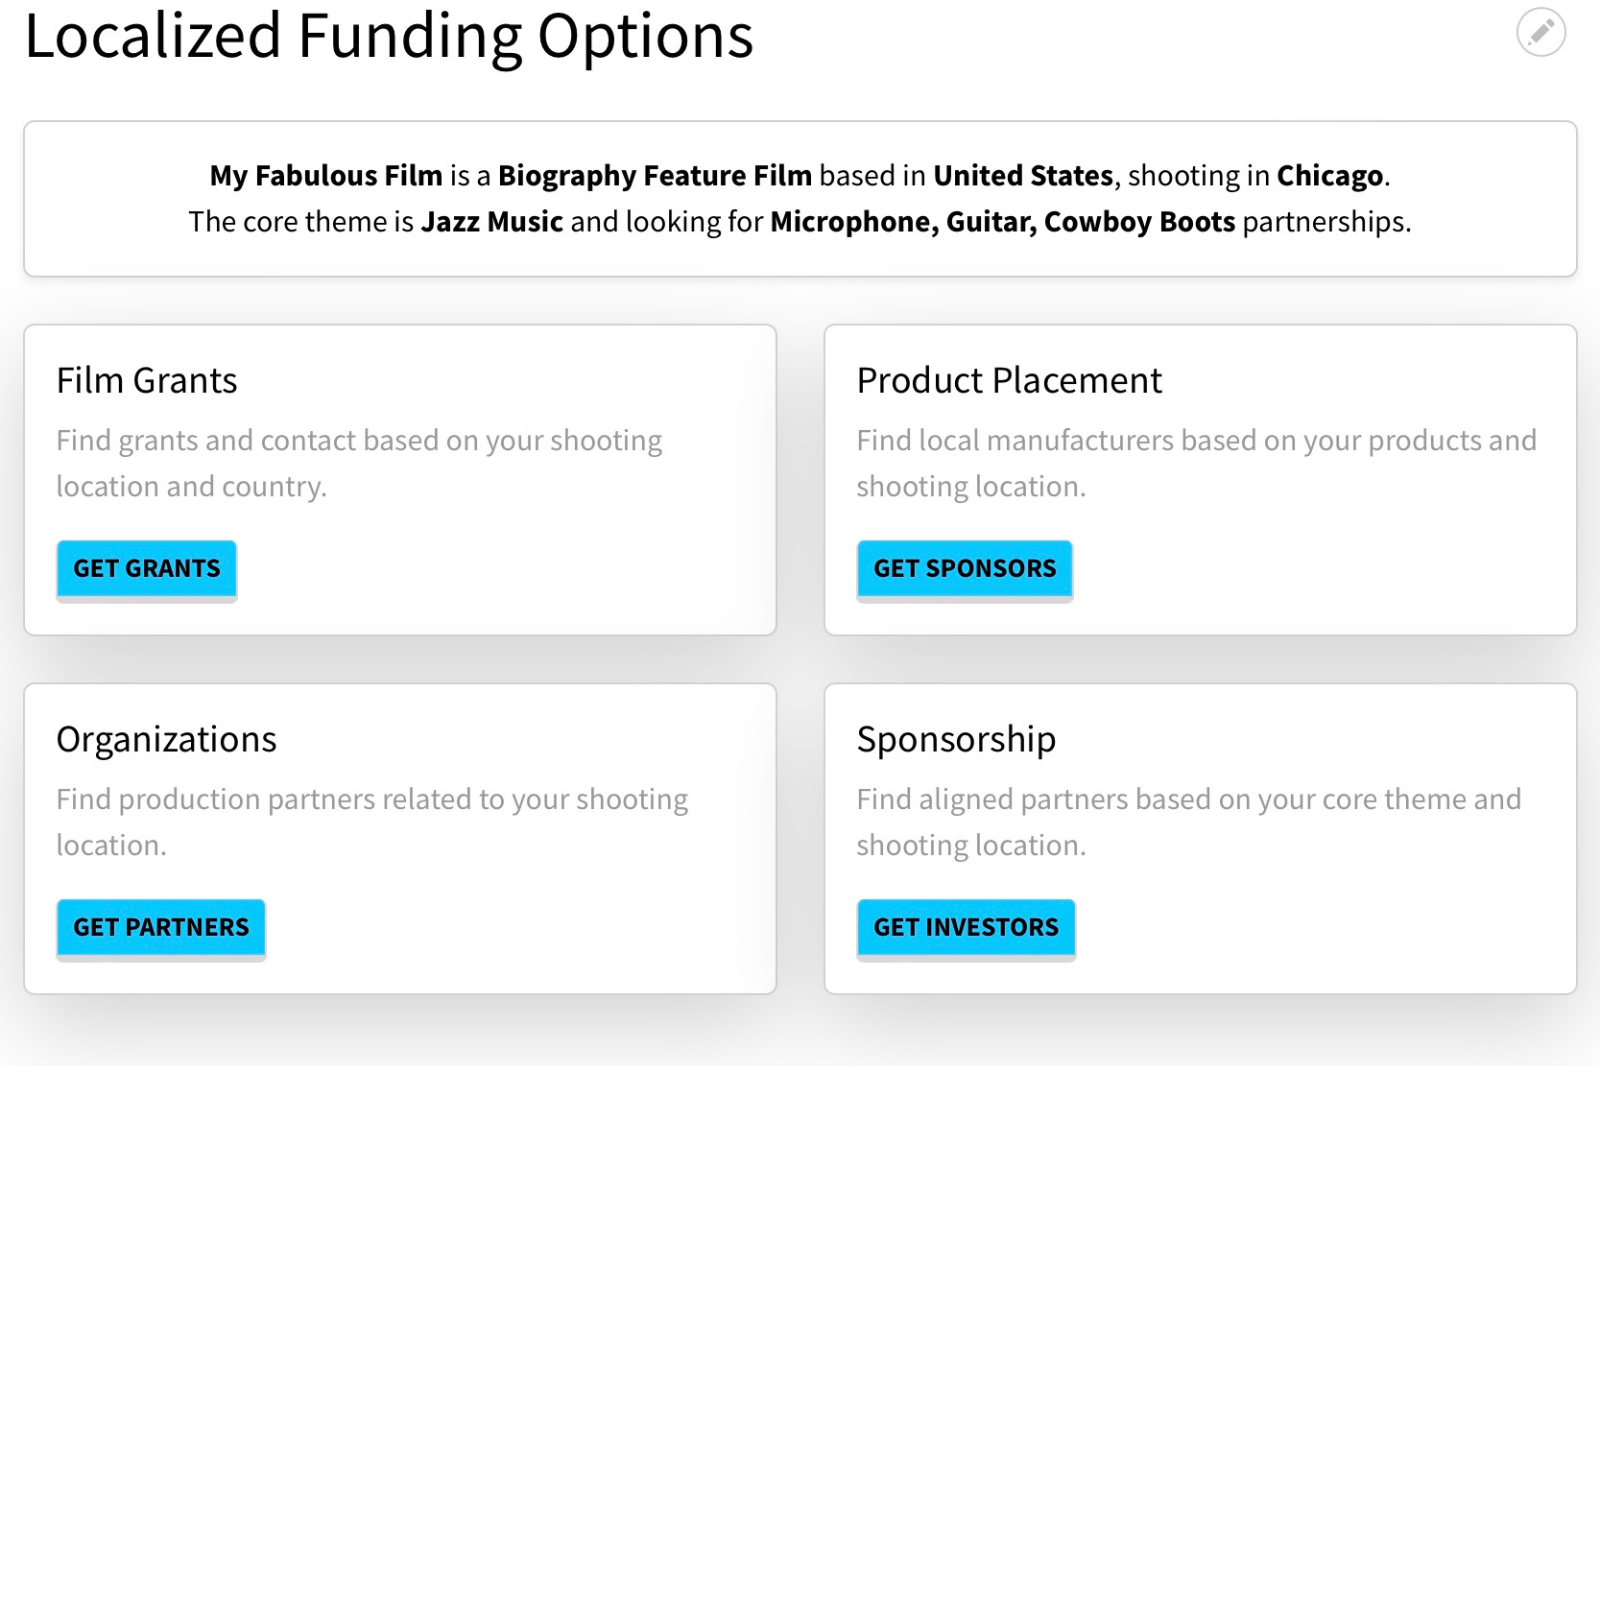The width and height of the screenshot is (1600, 1600).
Task: Click GET PARTNERS in Organizations card
Action: 160,926
